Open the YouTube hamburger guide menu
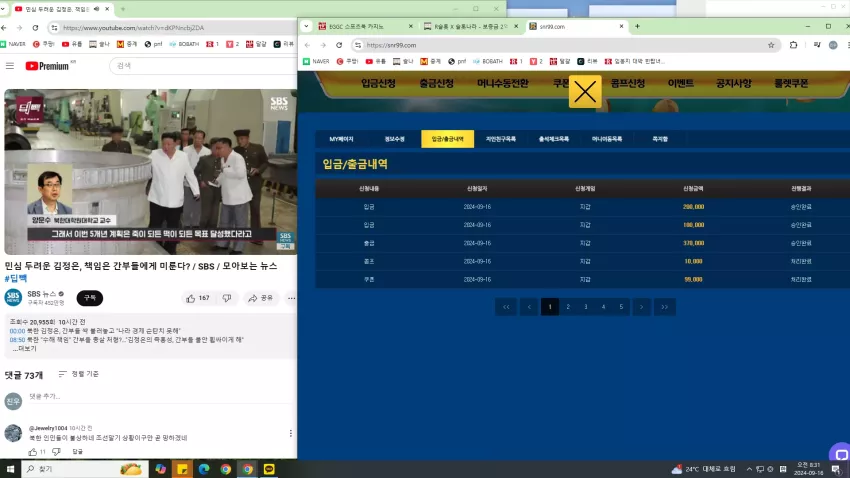Image resolution: width=850 pixels, height=478 pixels. 10,66
